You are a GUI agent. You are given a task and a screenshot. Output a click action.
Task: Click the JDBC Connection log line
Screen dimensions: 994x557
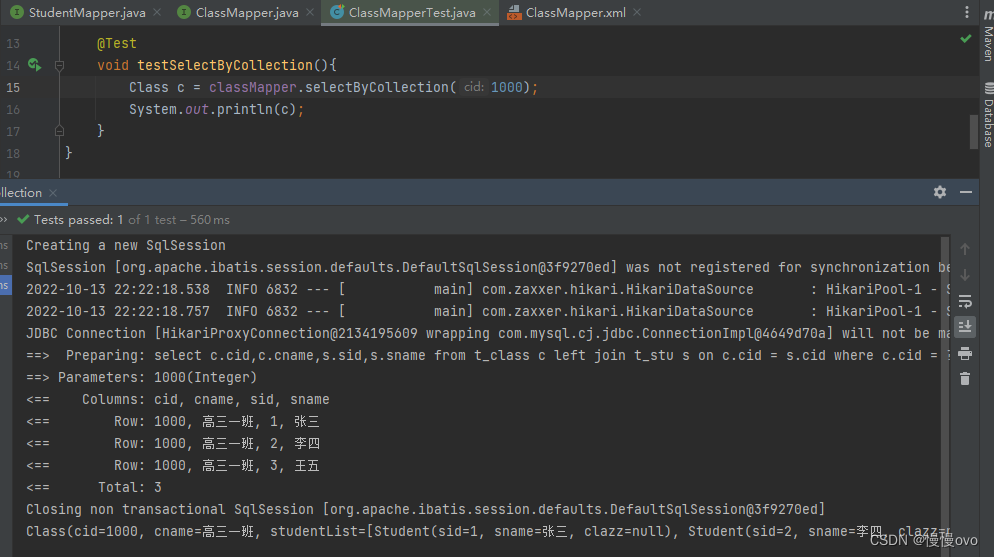click(487, 333)
